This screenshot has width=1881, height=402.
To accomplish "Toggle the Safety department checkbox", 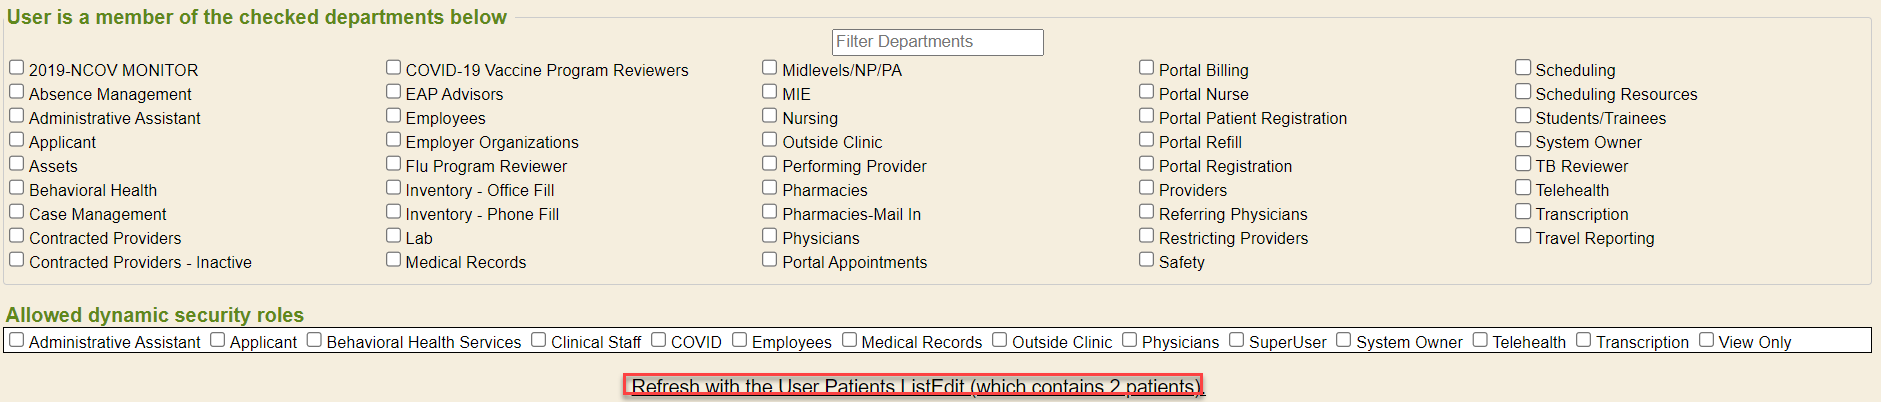I will [1147, 260].
